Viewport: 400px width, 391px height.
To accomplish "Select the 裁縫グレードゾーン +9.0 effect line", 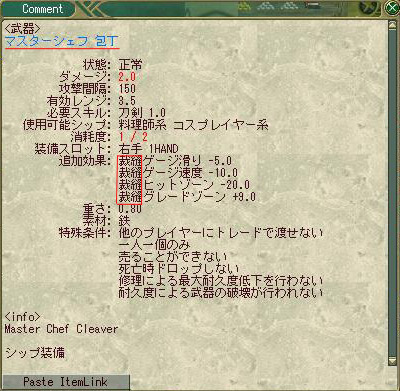I will (187, 197).
